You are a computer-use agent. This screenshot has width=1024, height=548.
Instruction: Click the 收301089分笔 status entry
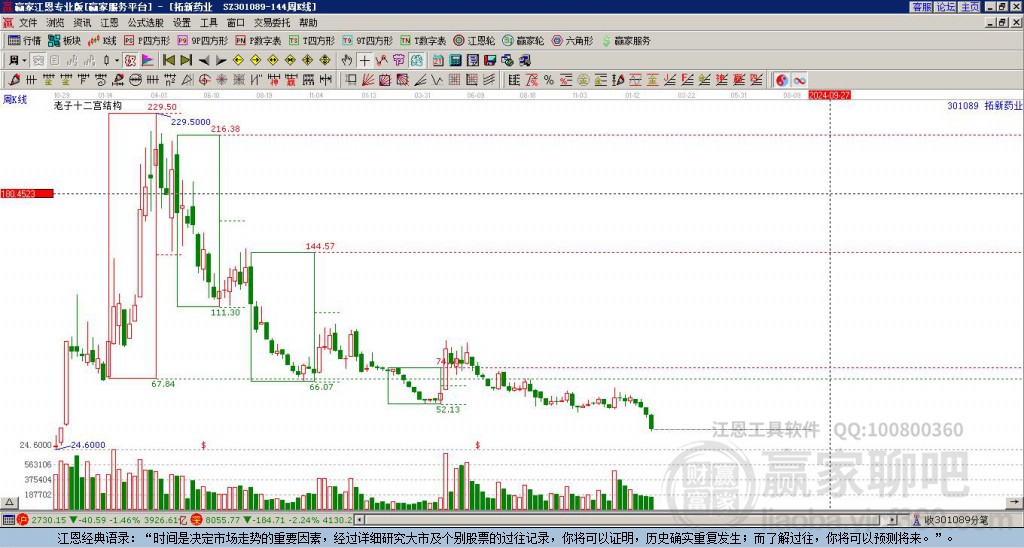click(x=956, y=520)
